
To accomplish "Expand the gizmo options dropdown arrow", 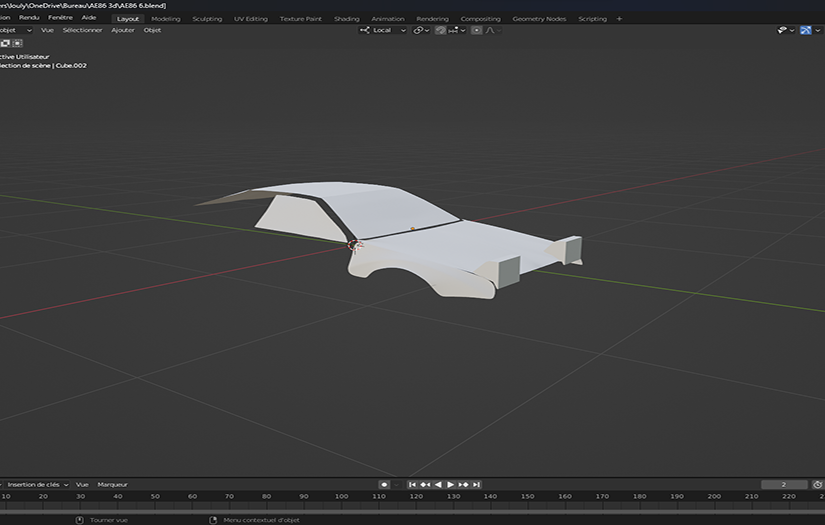I will tap(818, 31).
